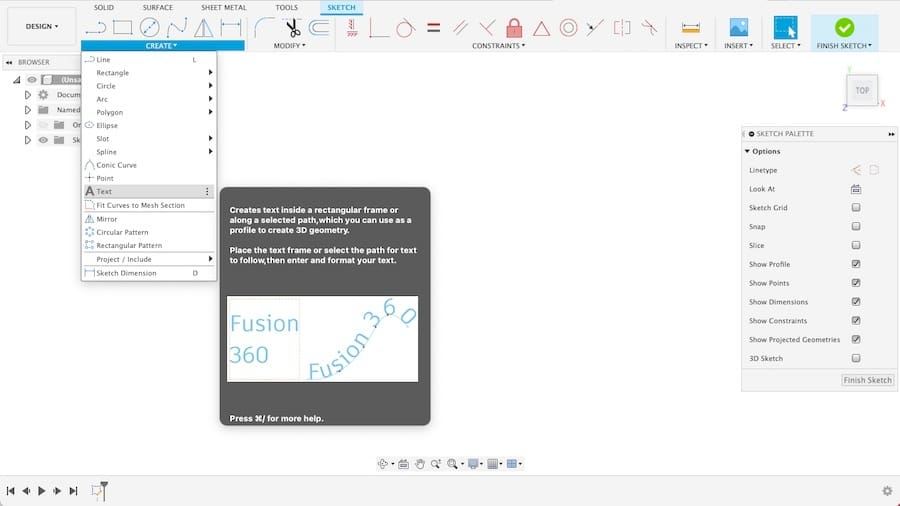
Task: Uncheck Show Points option
Action: point(856,283)
